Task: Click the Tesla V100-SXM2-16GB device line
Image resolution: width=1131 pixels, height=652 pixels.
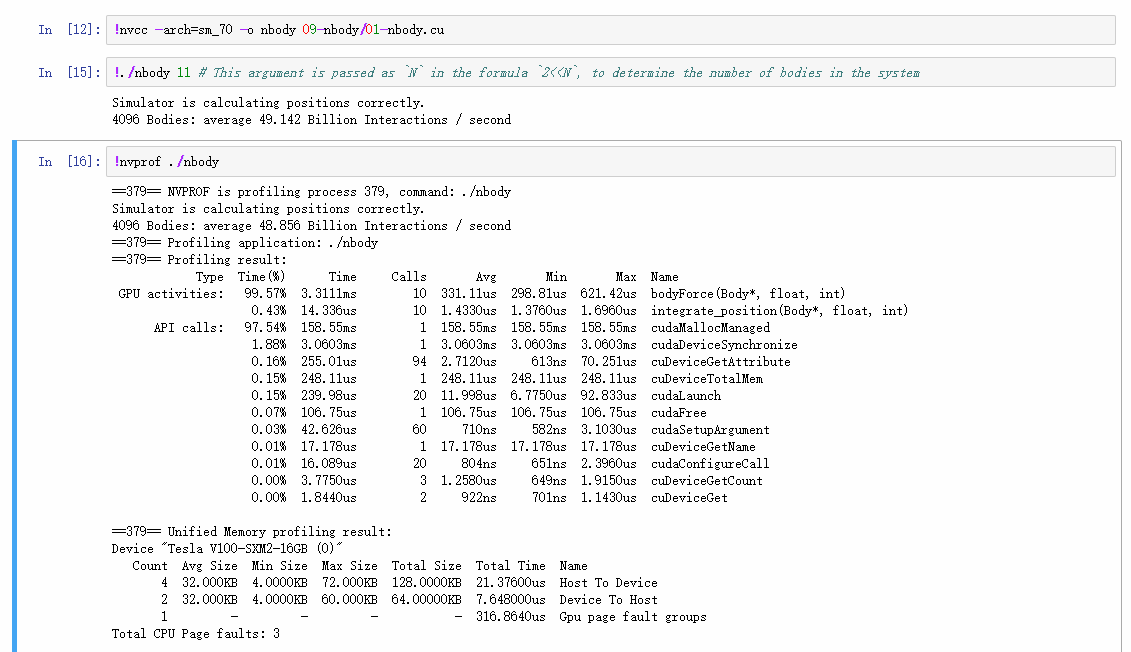Action: (x=226, y=549)
